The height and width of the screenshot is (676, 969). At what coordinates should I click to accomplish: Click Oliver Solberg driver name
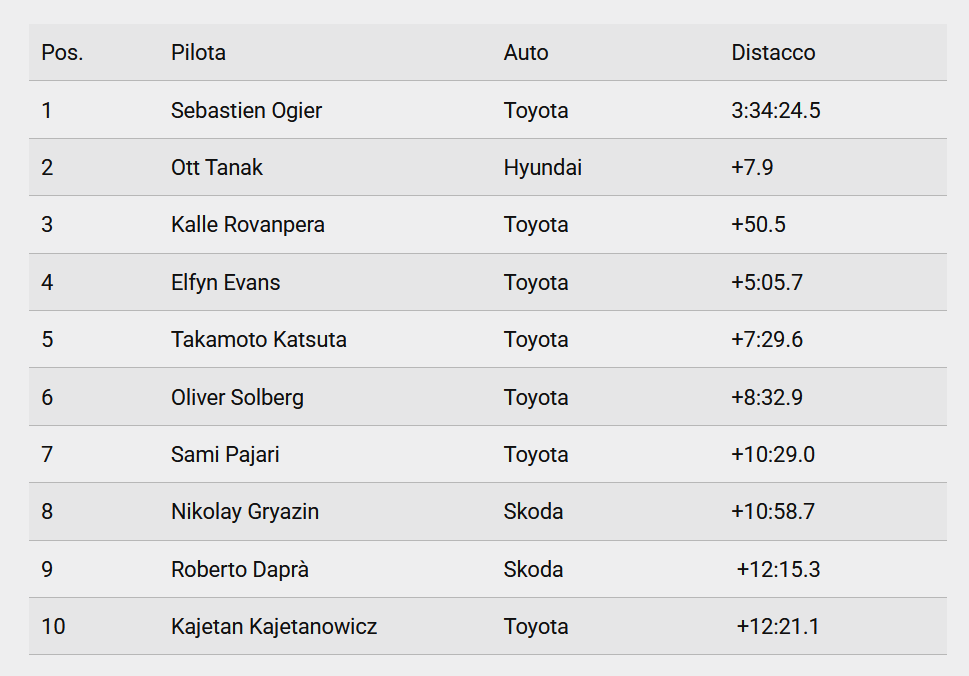click(x=237, y=397)
